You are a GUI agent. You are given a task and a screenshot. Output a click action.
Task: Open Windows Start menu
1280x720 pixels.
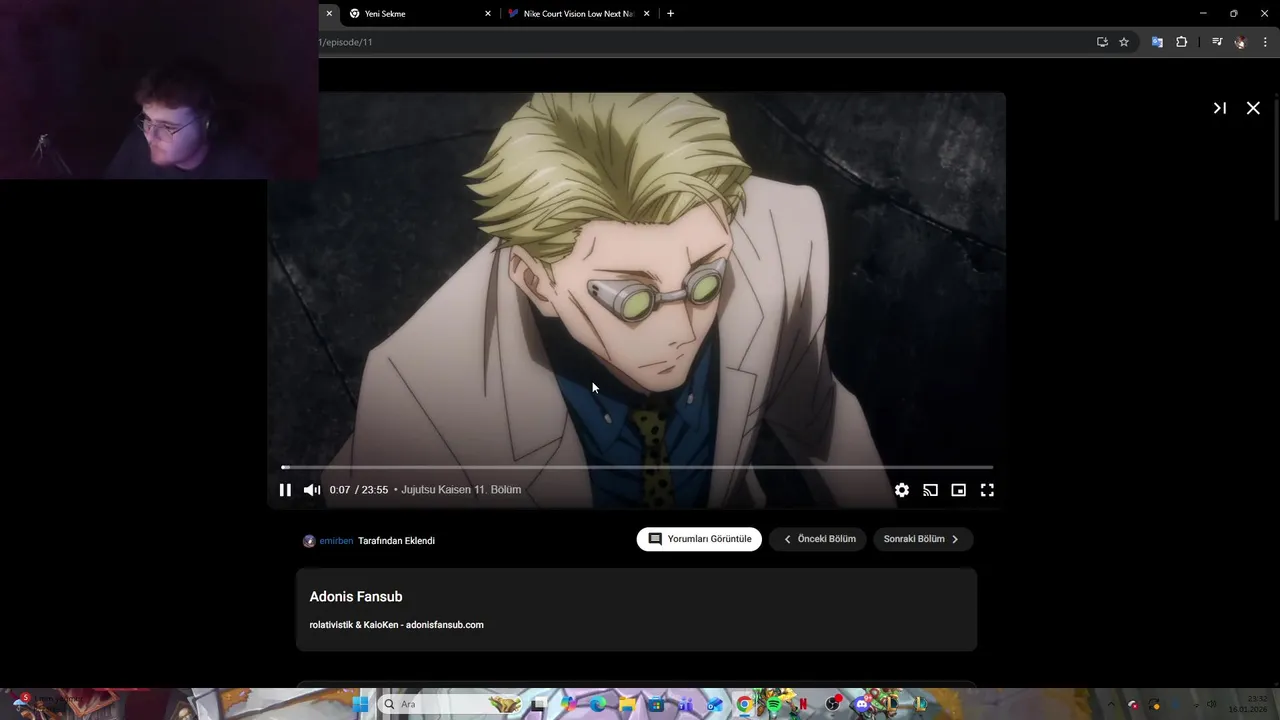(361, 704)
